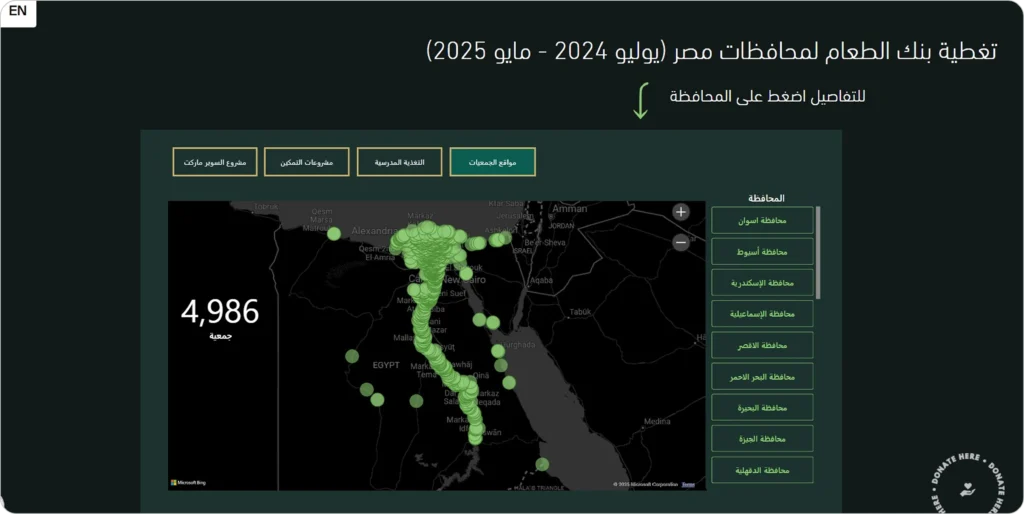Click the Microsoft Bing logo on map
This screenshot has width=1024, height=514.
pyautogui.click(x=187, y=483)
